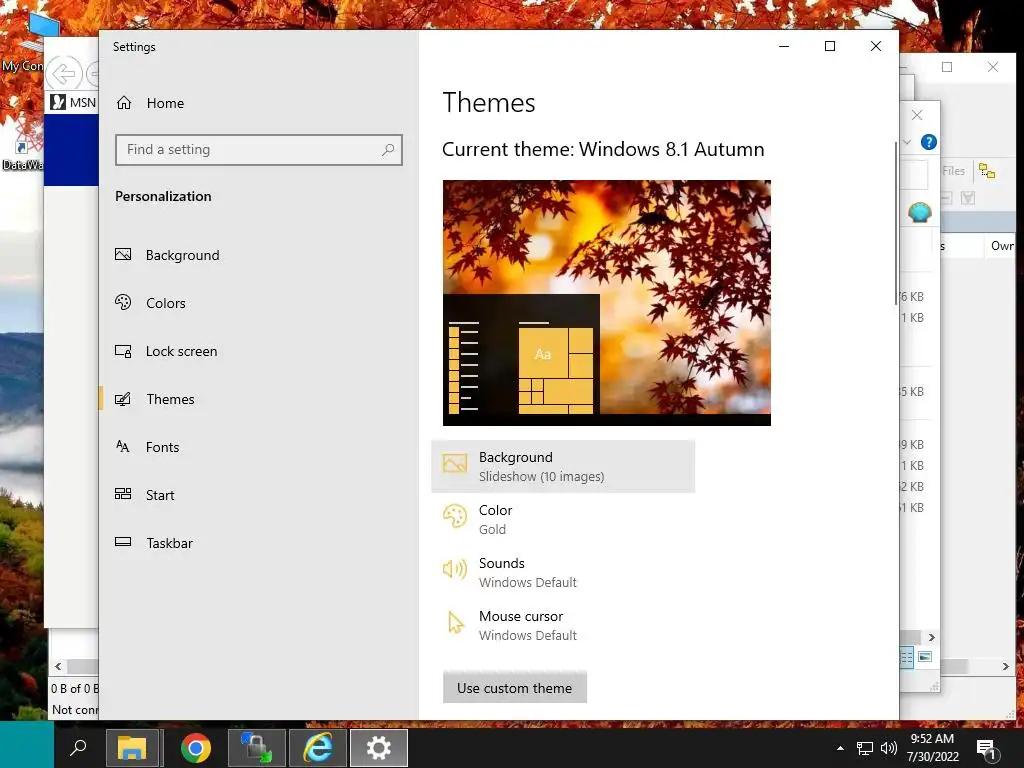The height and width of the screenshot is (768, 1024).
Task: Go to Settings Home
Action: [x=150, y=103]
